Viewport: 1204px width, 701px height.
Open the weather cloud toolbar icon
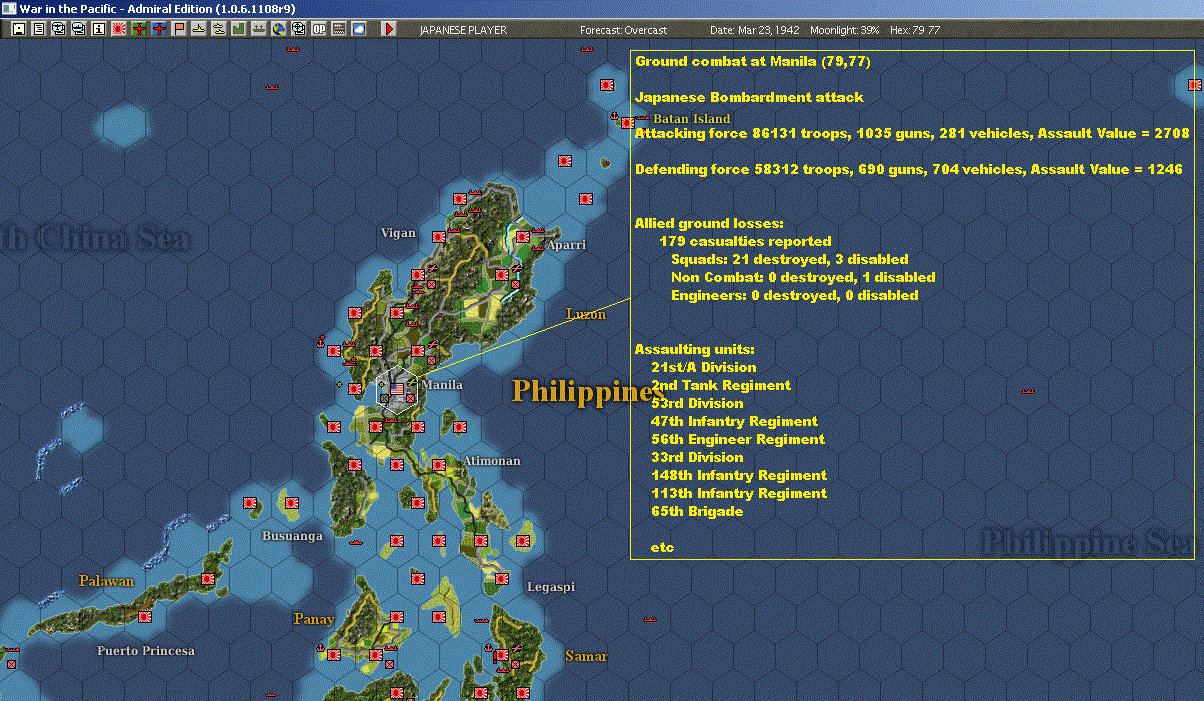point(359,29)
